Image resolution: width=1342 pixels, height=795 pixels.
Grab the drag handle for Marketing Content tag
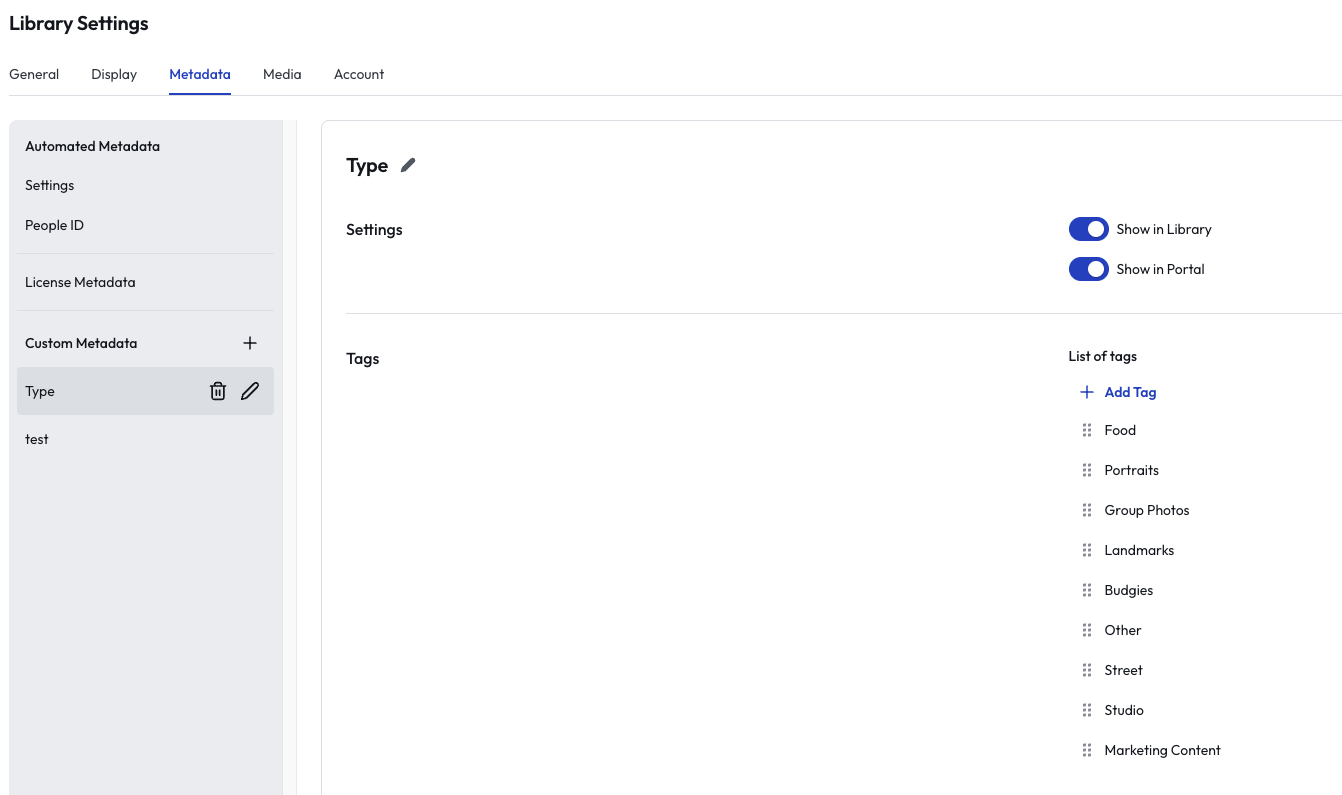click(x=1087, y=750)
